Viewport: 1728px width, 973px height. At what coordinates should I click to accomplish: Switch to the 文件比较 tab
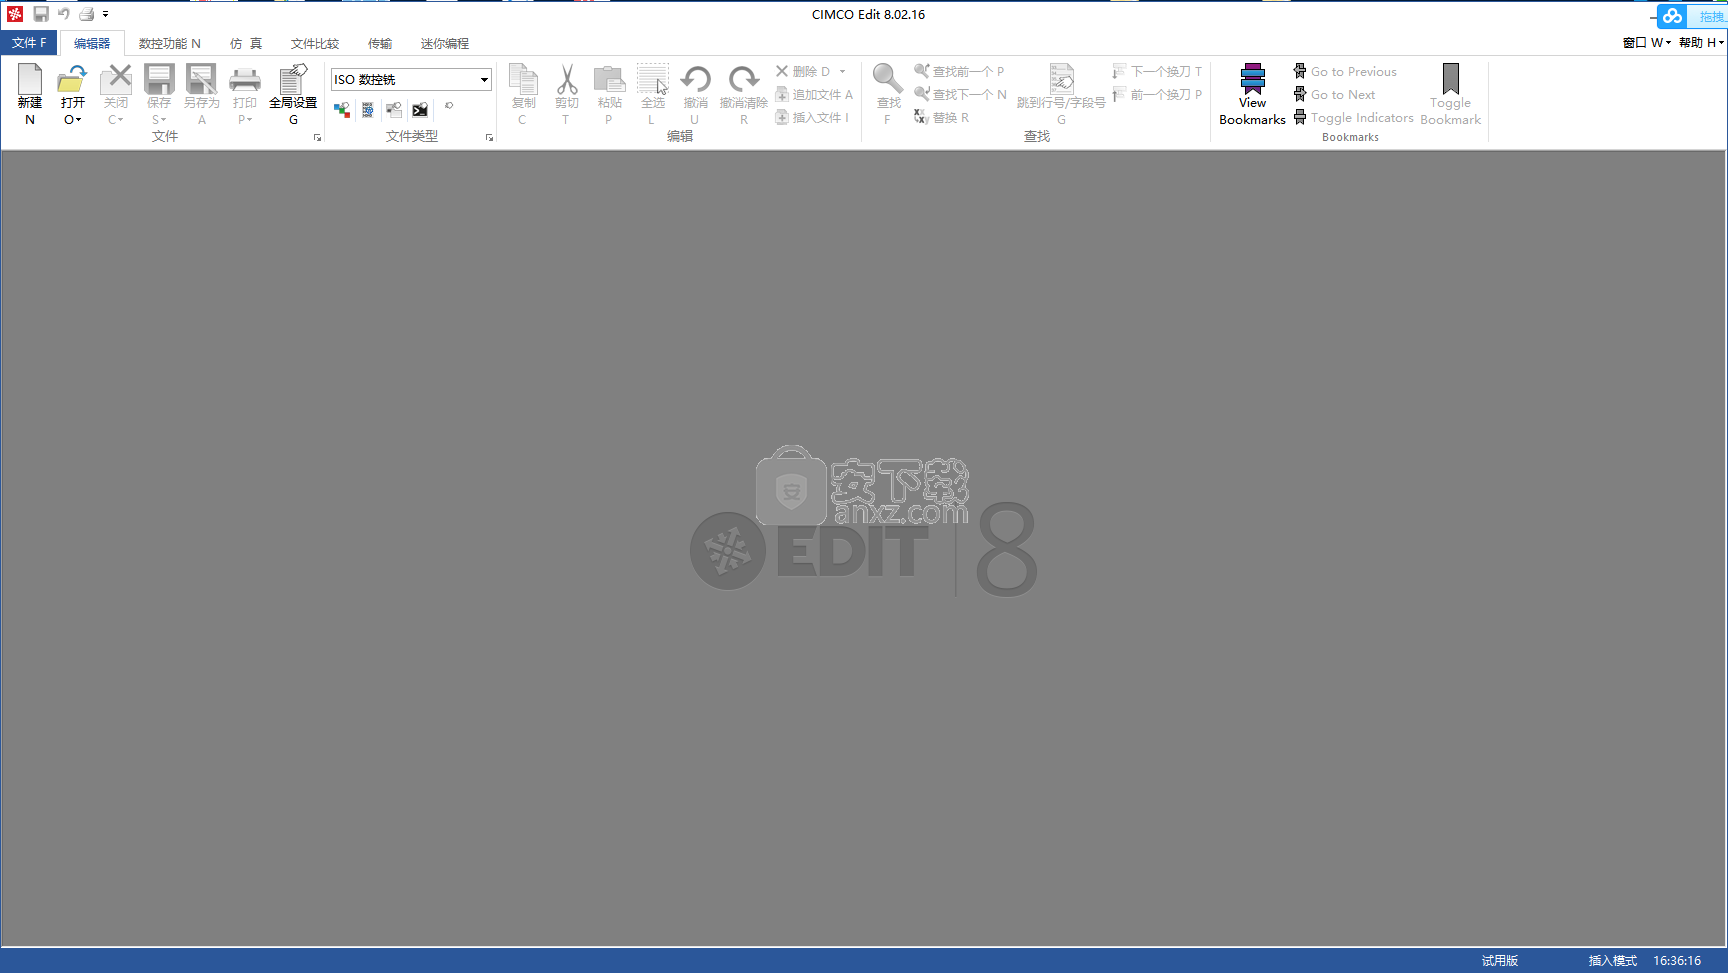[315, 43]
